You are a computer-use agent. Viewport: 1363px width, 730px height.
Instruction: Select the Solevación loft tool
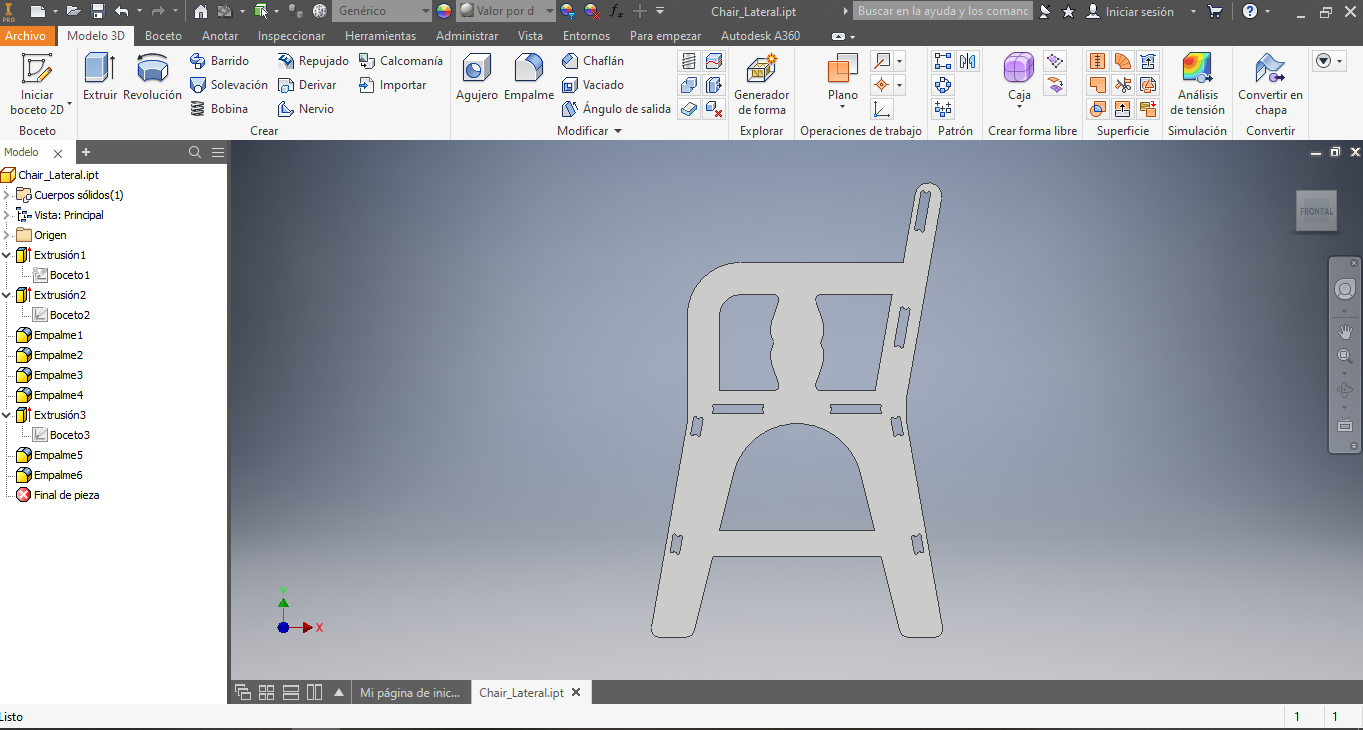point(228,85)
